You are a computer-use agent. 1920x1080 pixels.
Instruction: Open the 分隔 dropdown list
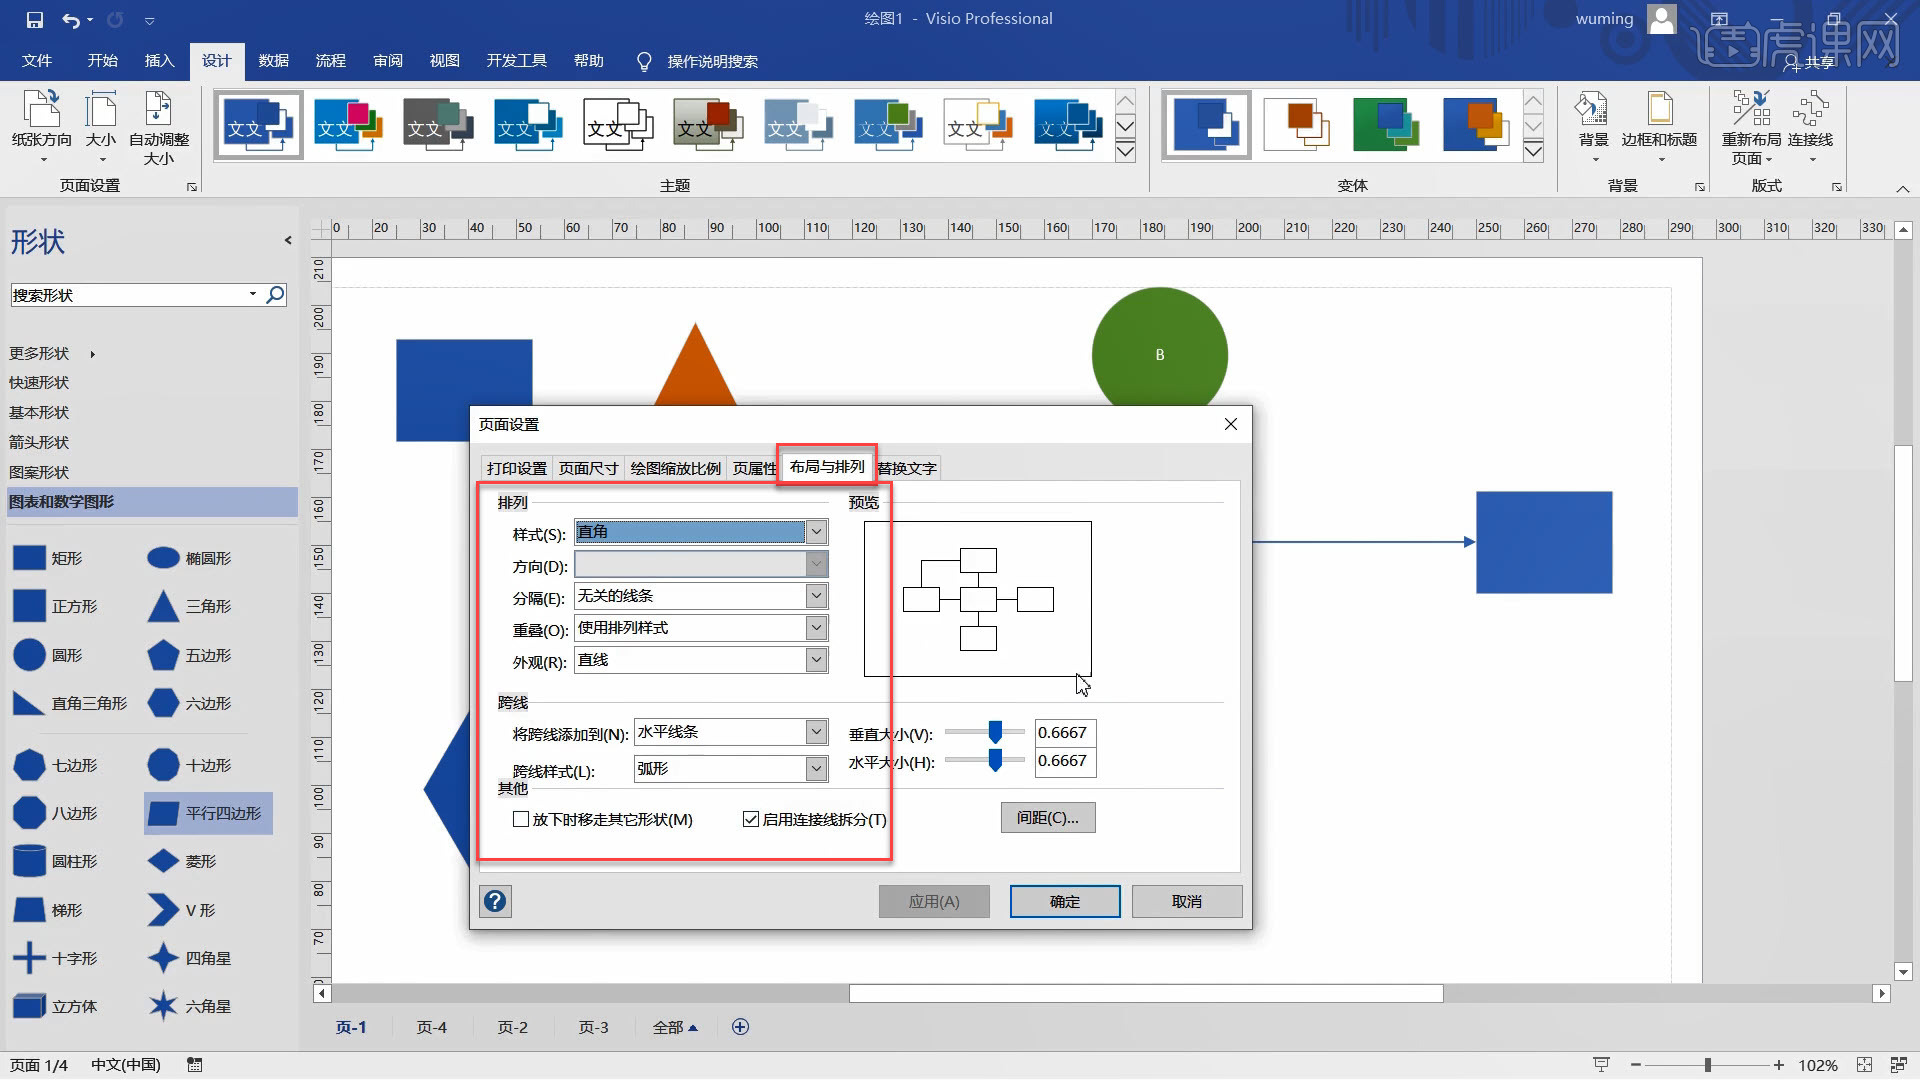(817, 595)
